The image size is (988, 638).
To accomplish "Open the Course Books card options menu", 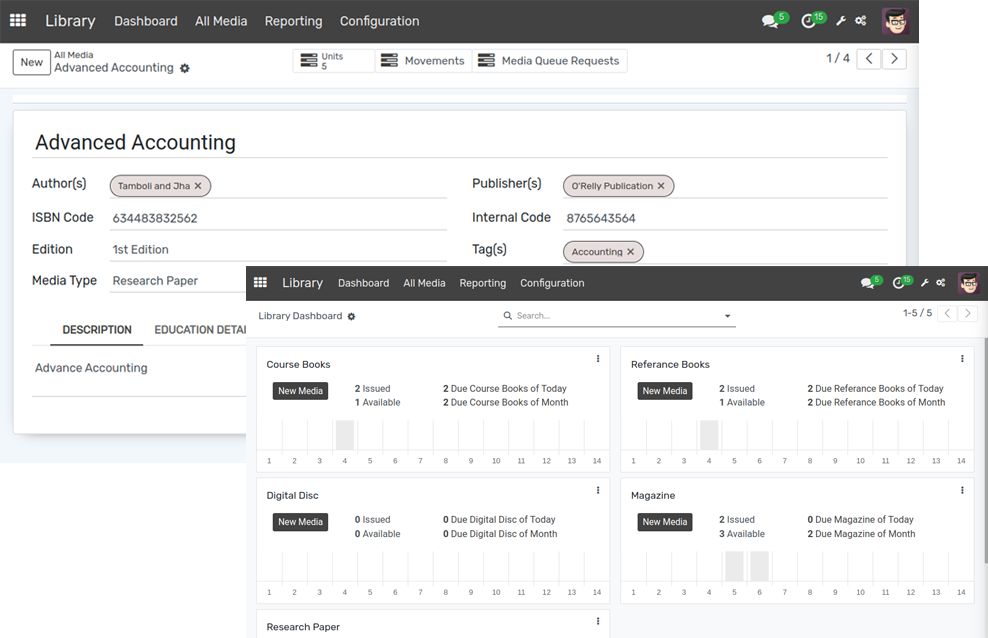I will click(x=598, y=358).
